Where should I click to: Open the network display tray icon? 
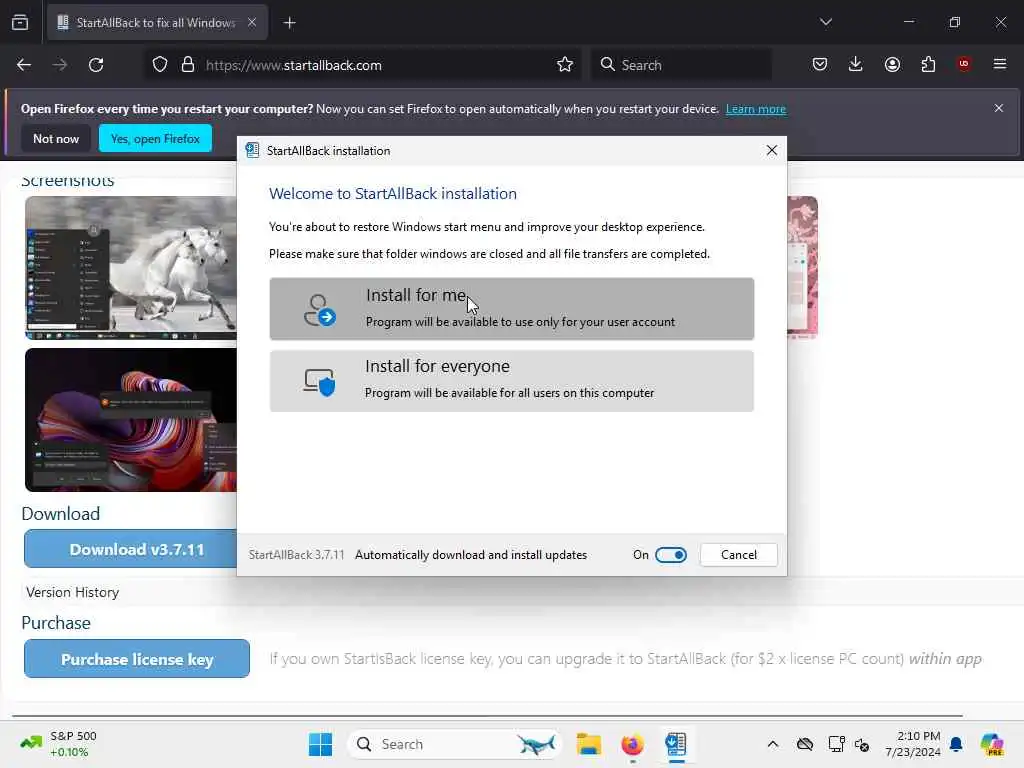[x=837, y=744]
